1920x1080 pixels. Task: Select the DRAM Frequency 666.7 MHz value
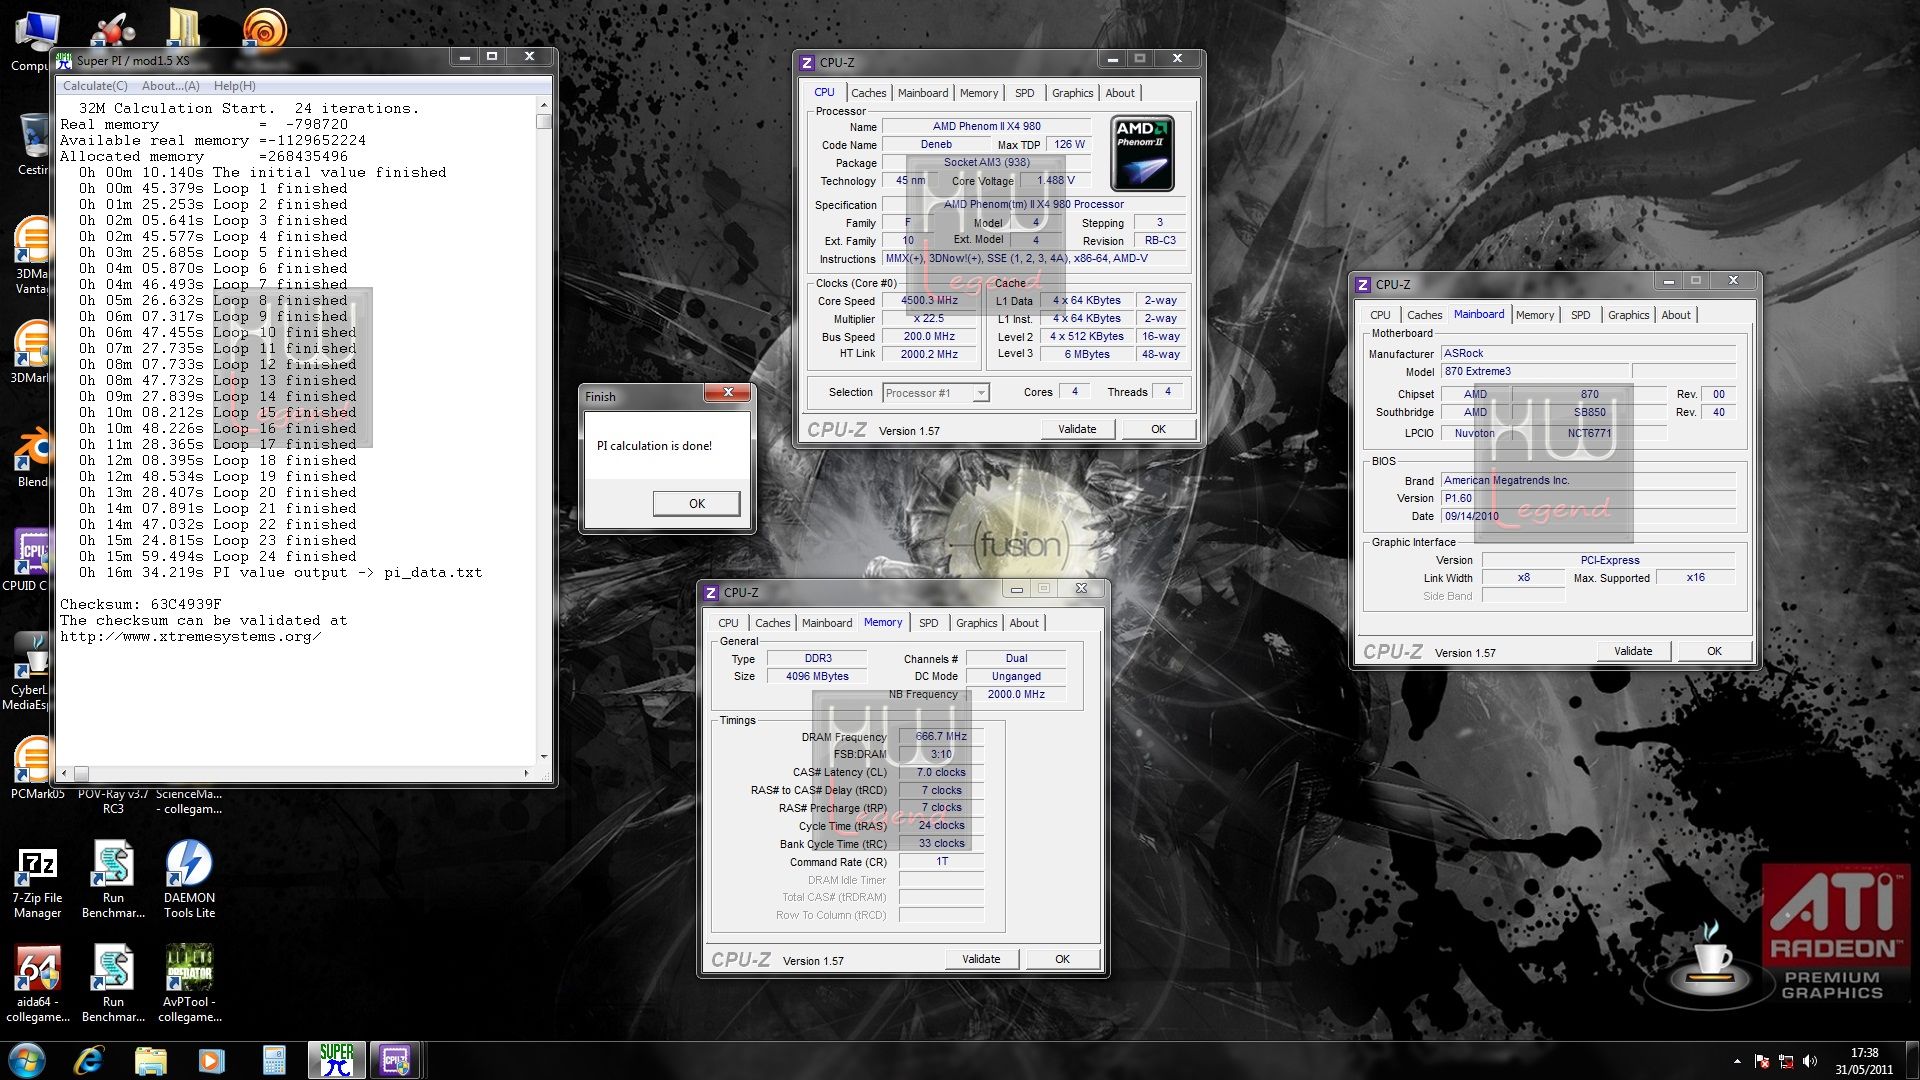(x=941, y=737)
